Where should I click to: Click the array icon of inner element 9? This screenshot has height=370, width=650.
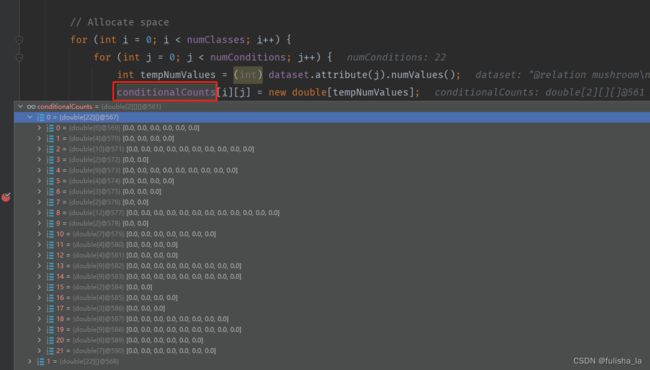pyautogui.click(x=50, y=223)
